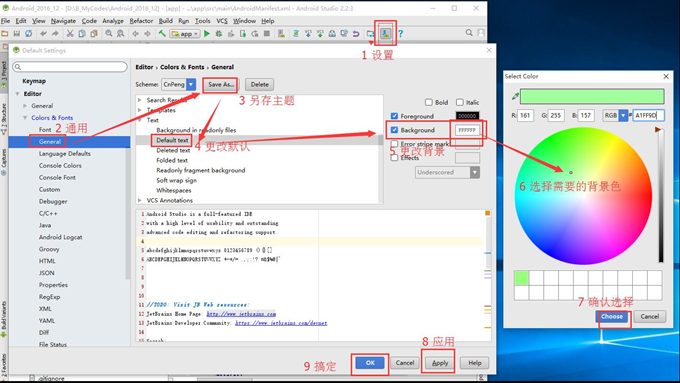Screen dimensions: 680x383
Task: Click the green recent color swatch
Action: pyautogui.click(x=522, y=278)
